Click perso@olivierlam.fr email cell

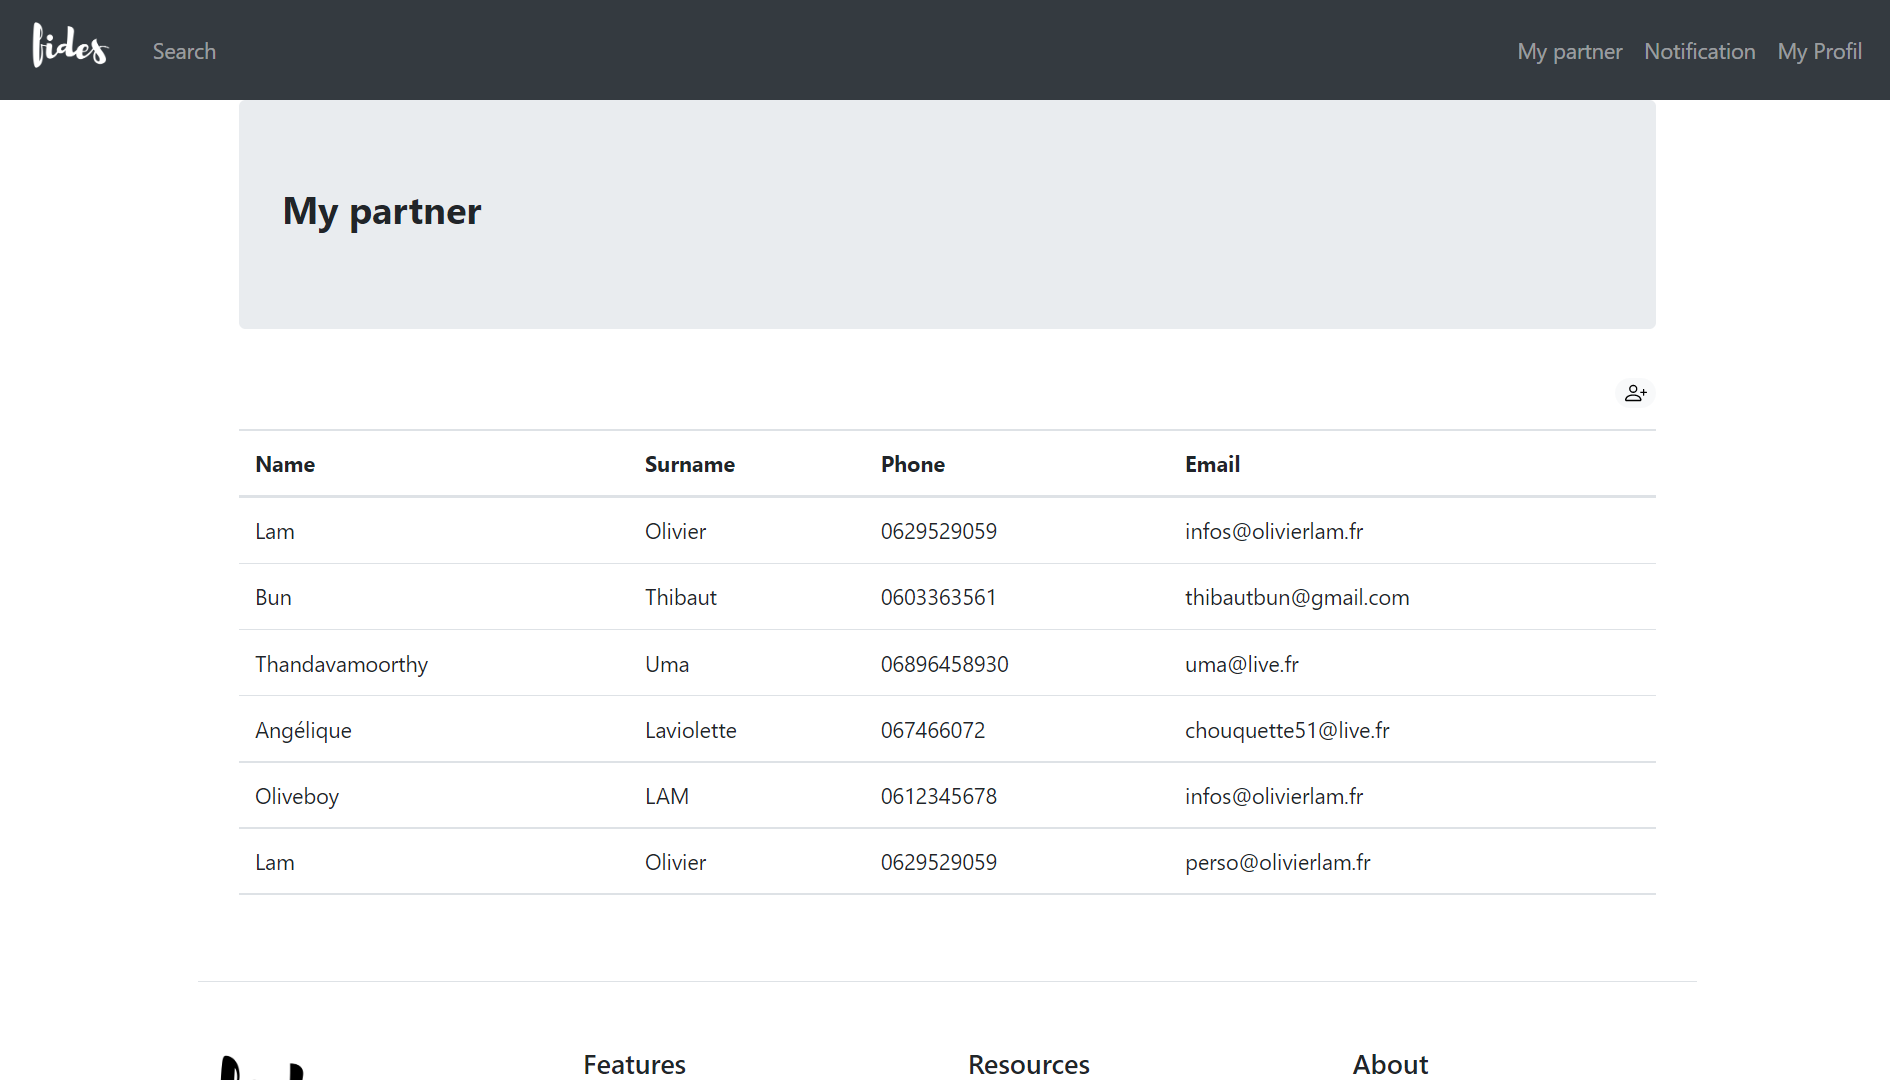[1277, 862]
